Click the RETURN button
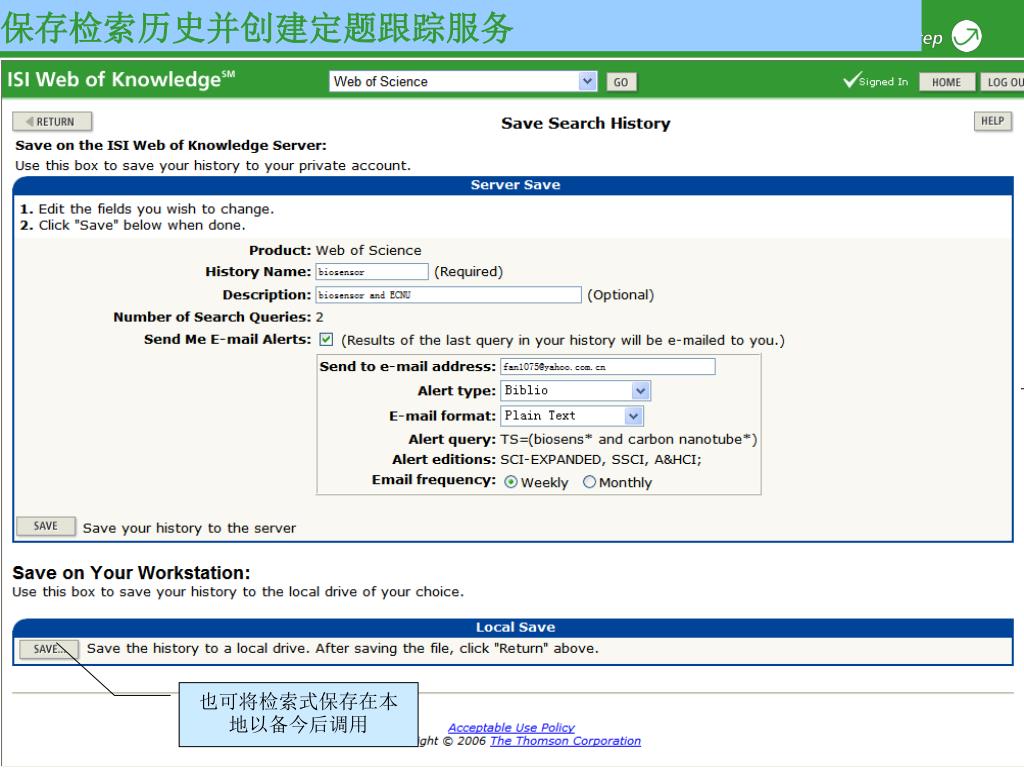1024x768 pixels. [52, 121]
